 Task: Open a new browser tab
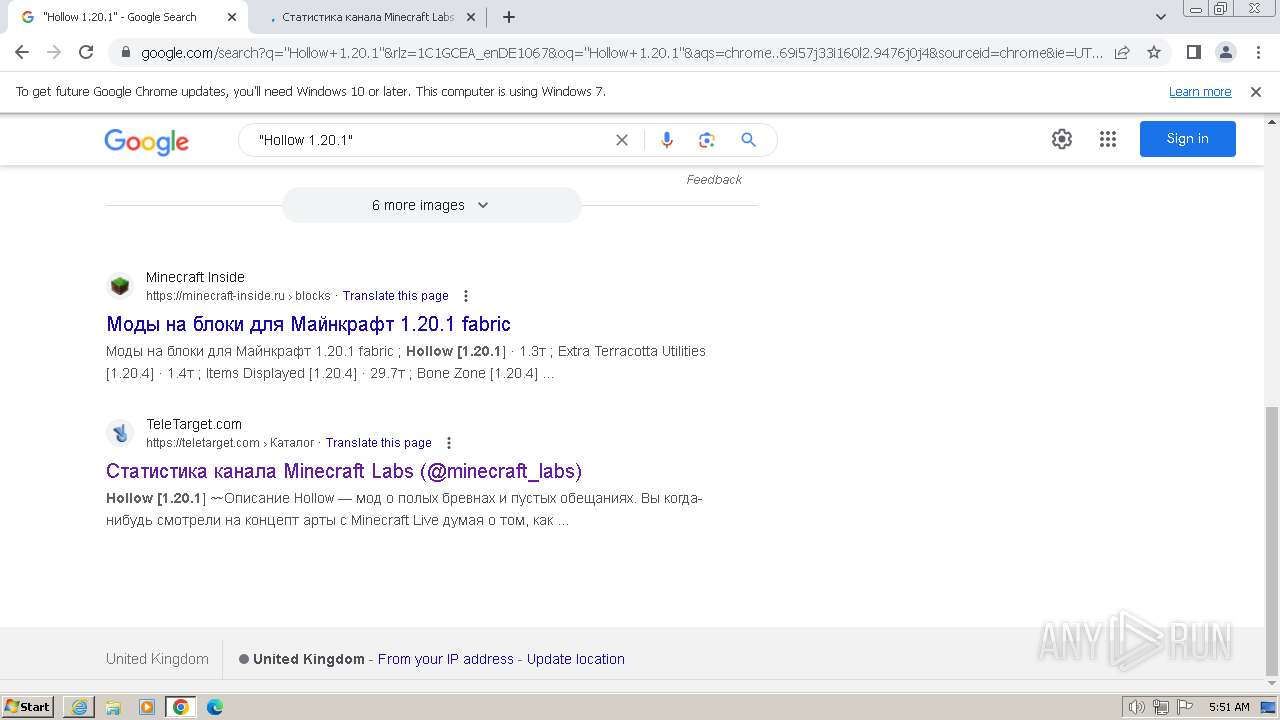point(509,17)
